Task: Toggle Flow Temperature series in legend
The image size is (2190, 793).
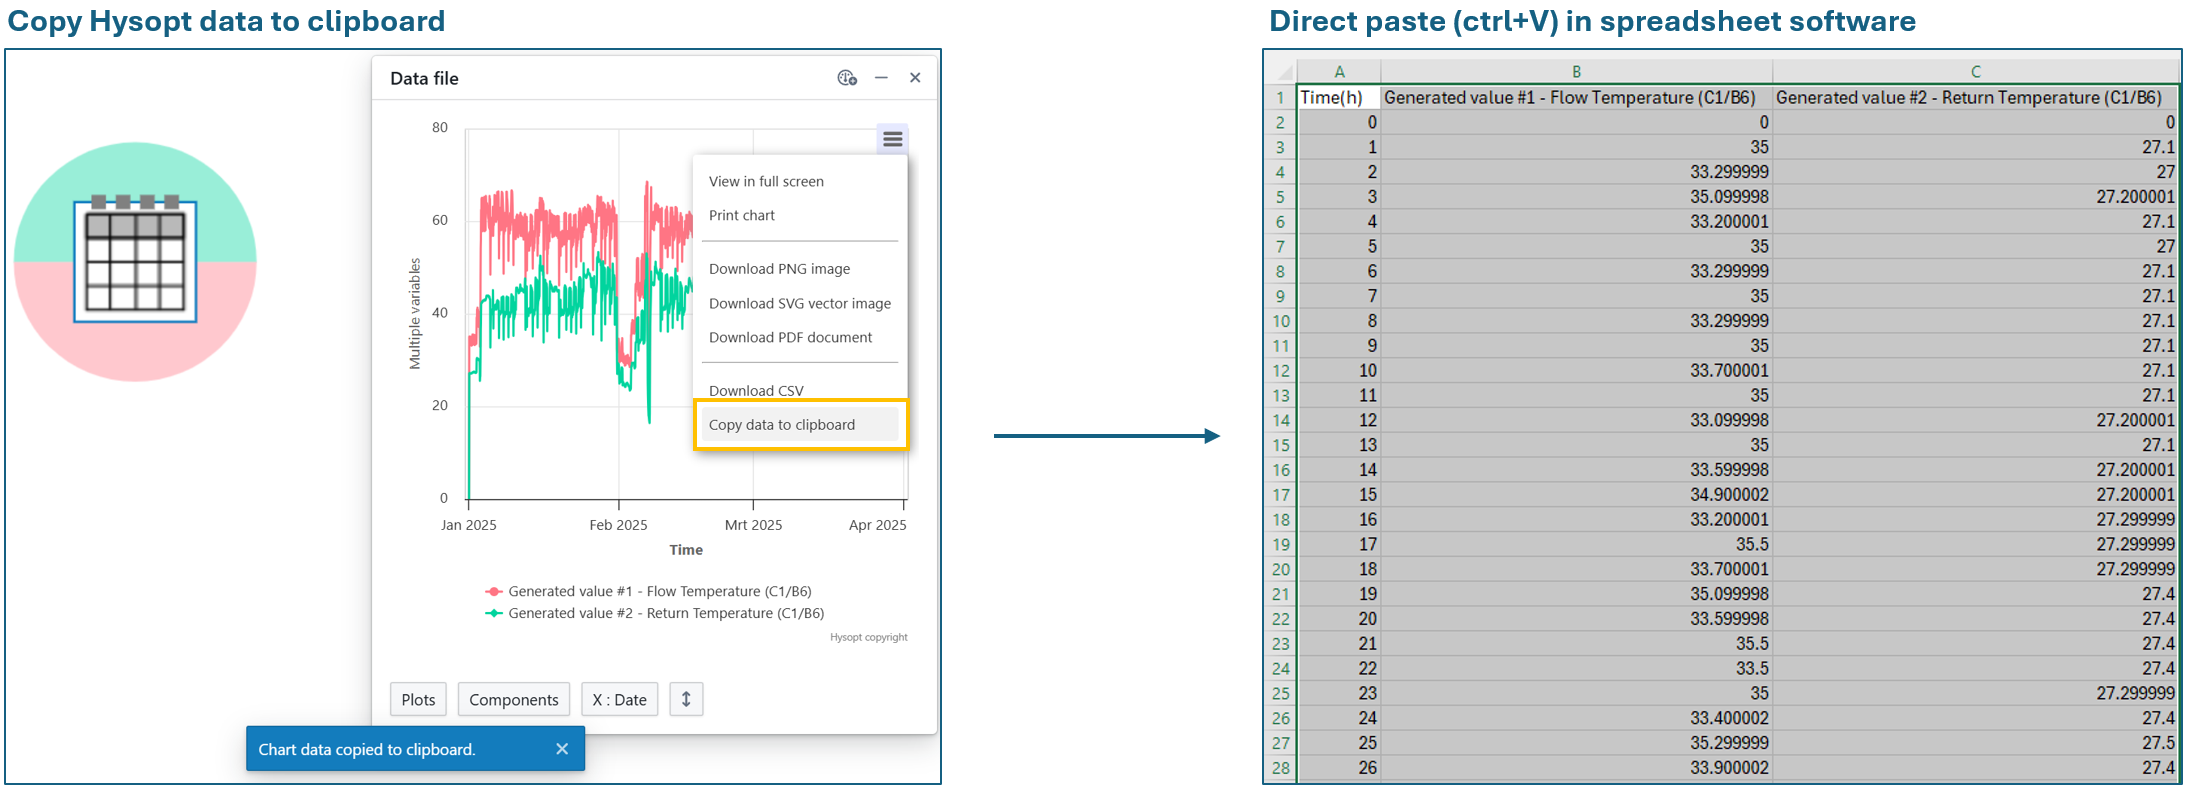Action: click(x=659, y=591)
